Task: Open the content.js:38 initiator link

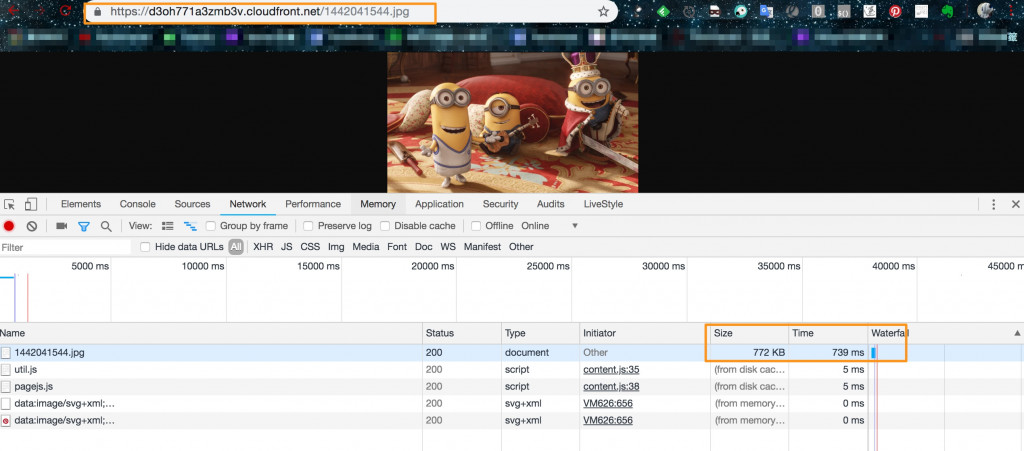Action: (611, 386)
